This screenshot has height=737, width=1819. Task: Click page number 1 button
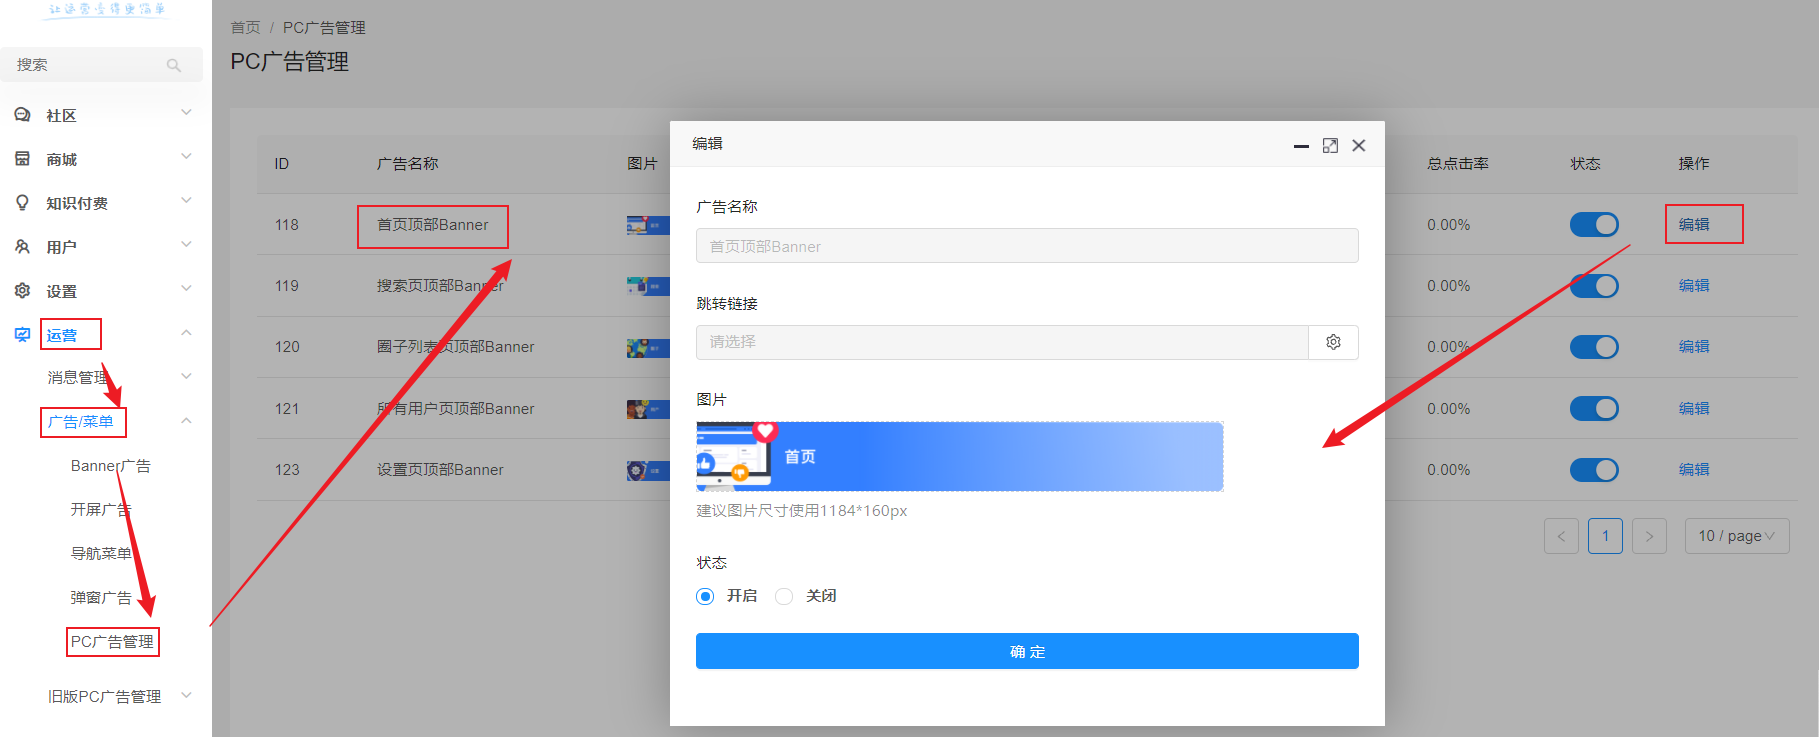click(1605, 536)
